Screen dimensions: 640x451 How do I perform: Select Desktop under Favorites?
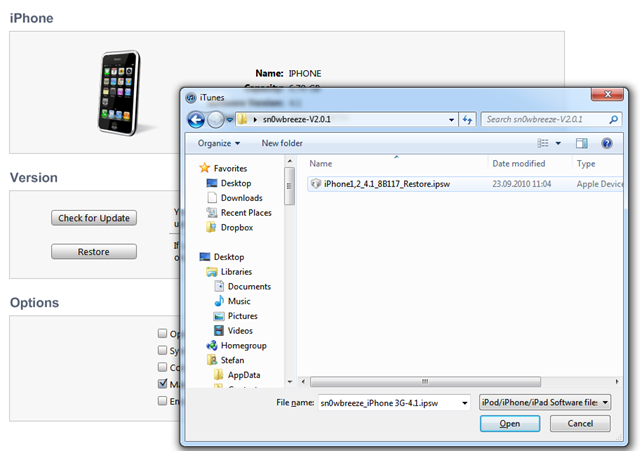point(236,183)
